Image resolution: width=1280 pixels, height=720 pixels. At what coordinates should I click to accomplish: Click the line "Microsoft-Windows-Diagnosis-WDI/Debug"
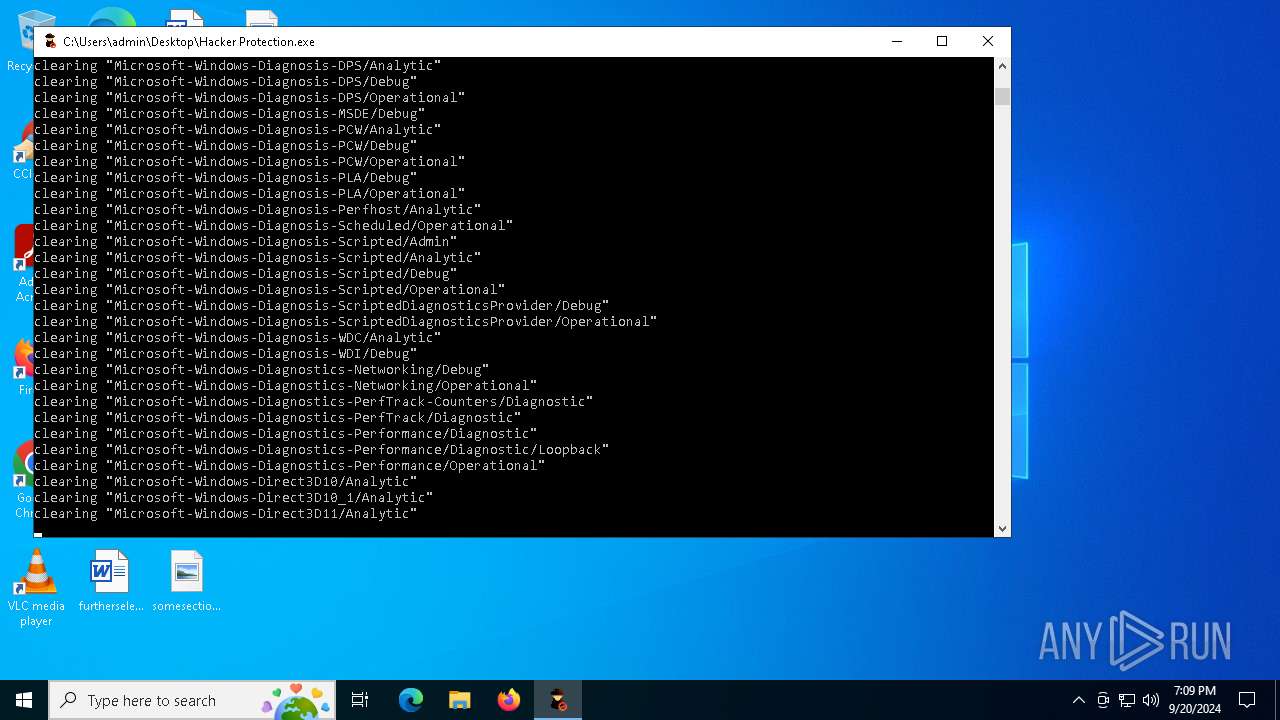pyautogui.click(x=226, y=354)
